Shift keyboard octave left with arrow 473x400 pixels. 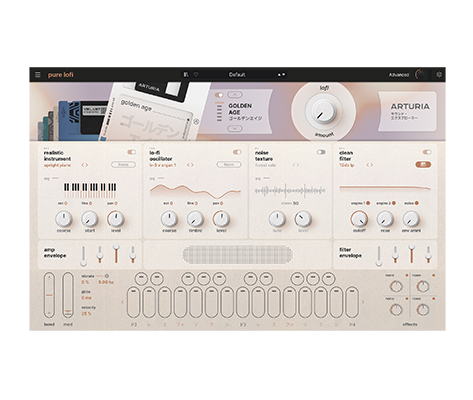point(123,302)
